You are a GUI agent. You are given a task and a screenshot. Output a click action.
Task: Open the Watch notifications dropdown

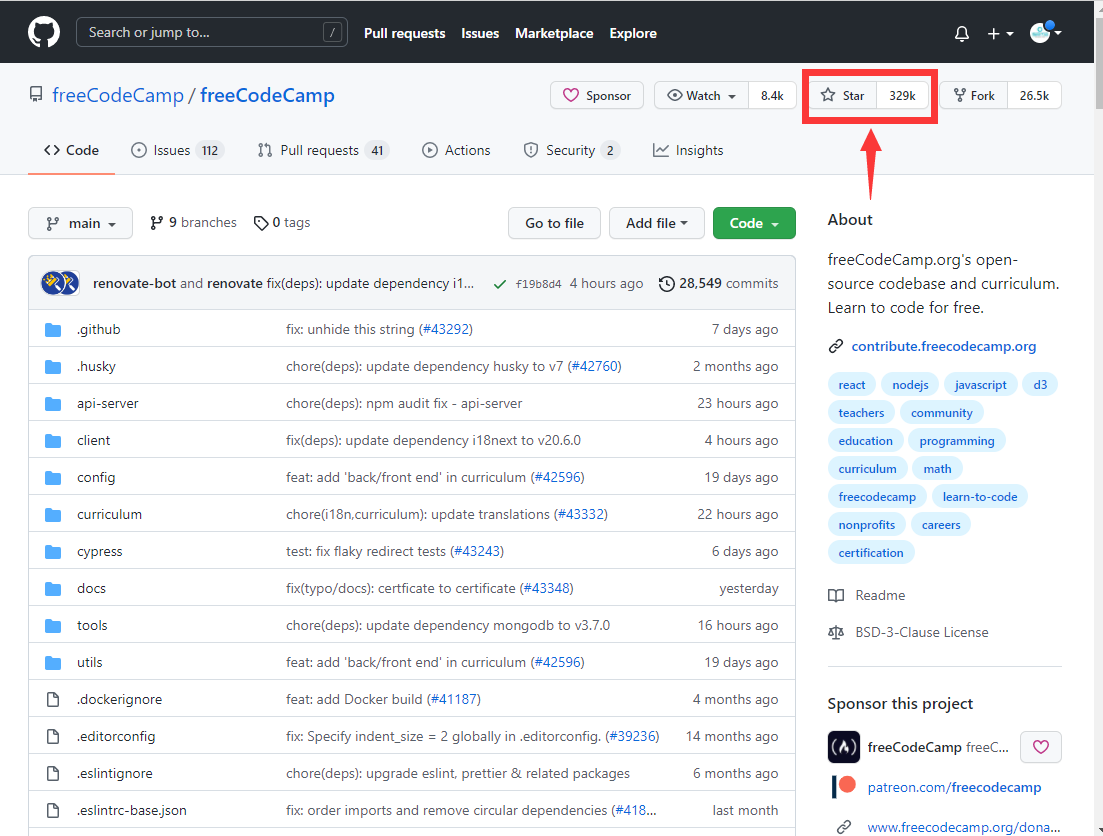701,96
